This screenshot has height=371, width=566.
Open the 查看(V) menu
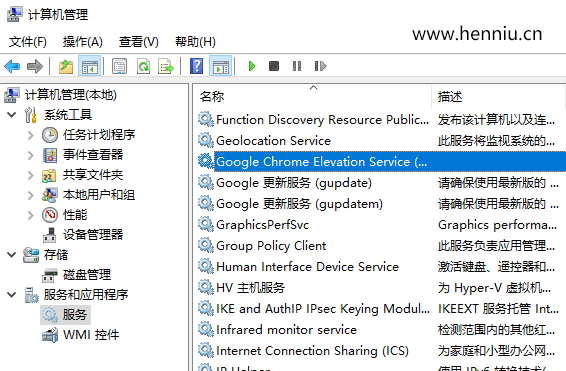click(139, 42)
